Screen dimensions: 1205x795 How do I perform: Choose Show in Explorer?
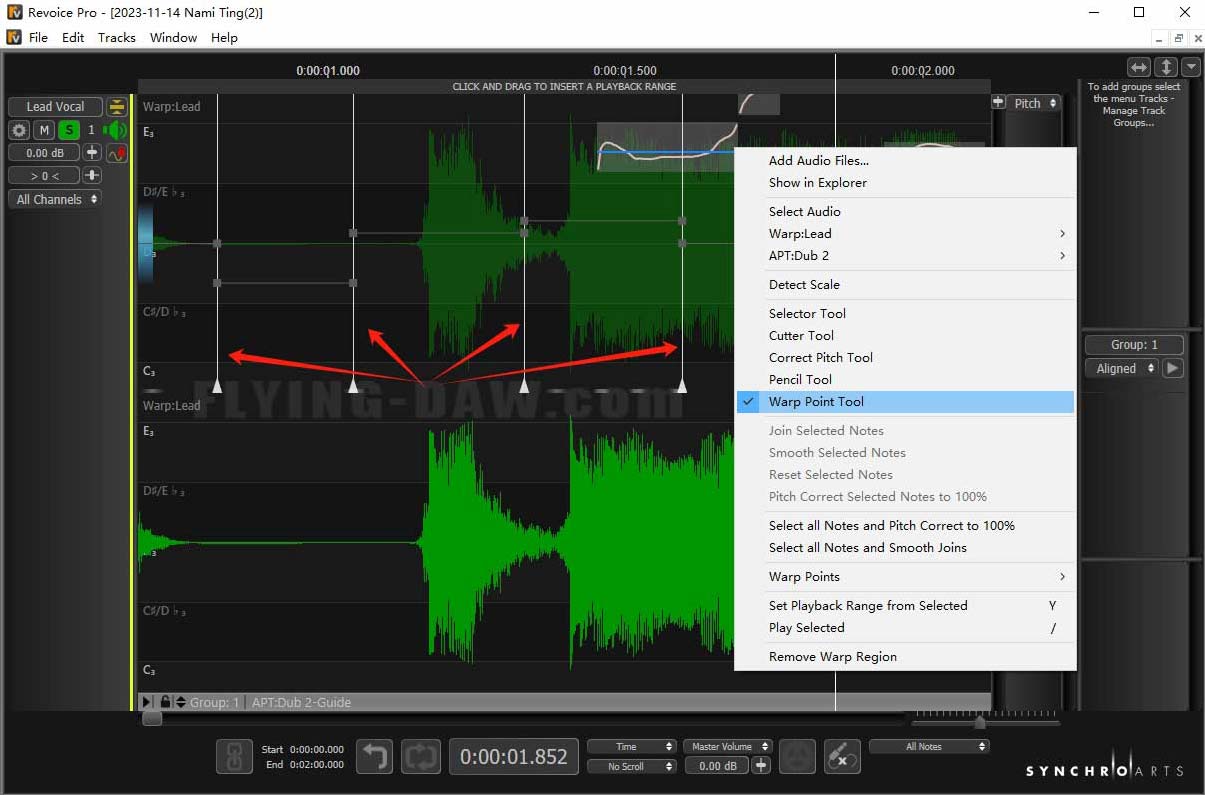(905, 183)
